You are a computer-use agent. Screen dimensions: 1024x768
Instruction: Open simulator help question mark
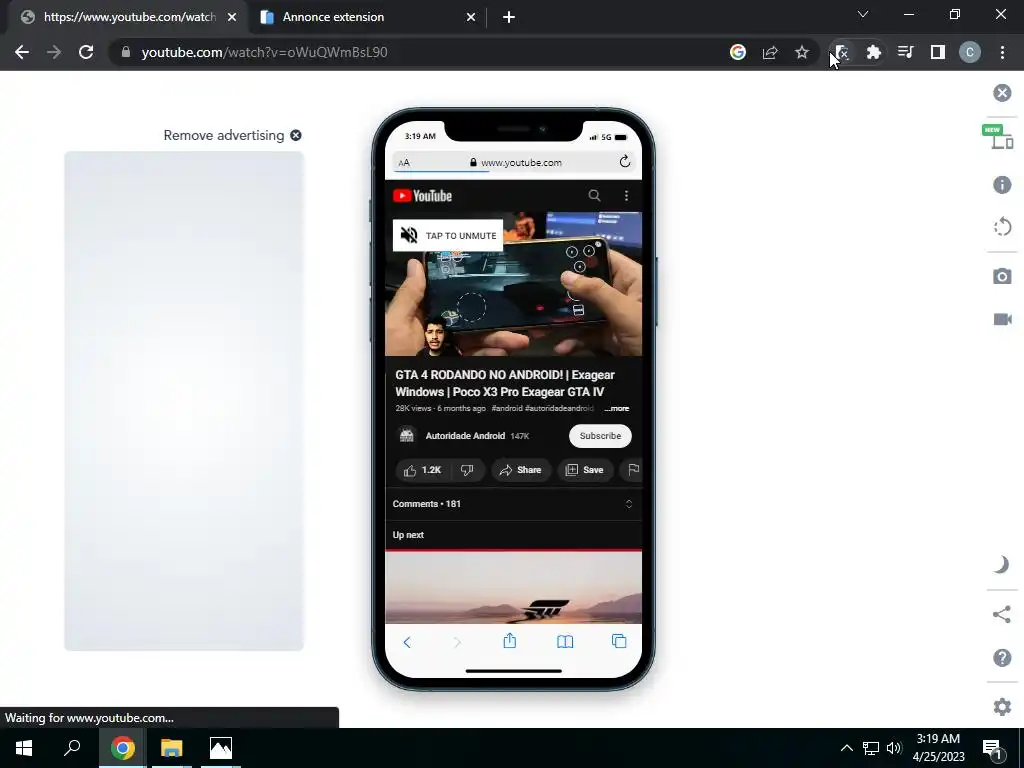click(1002, 658)
